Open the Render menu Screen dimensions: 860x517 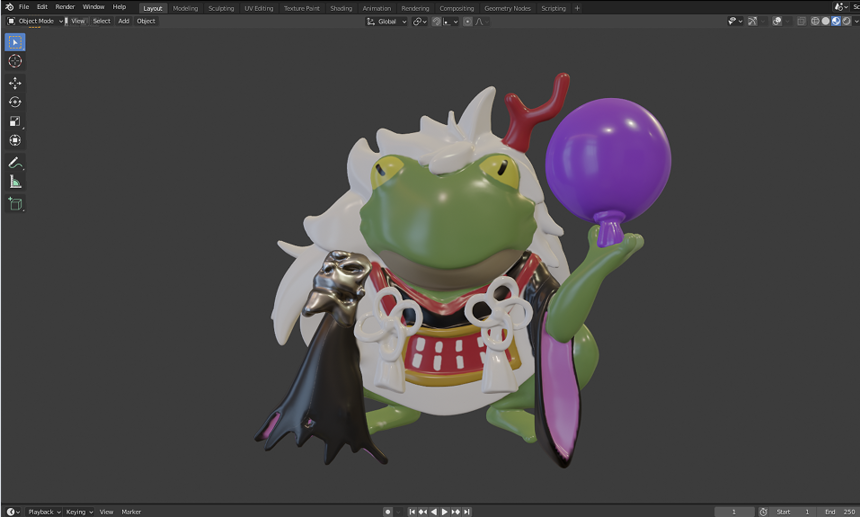[x=65, y=7]
